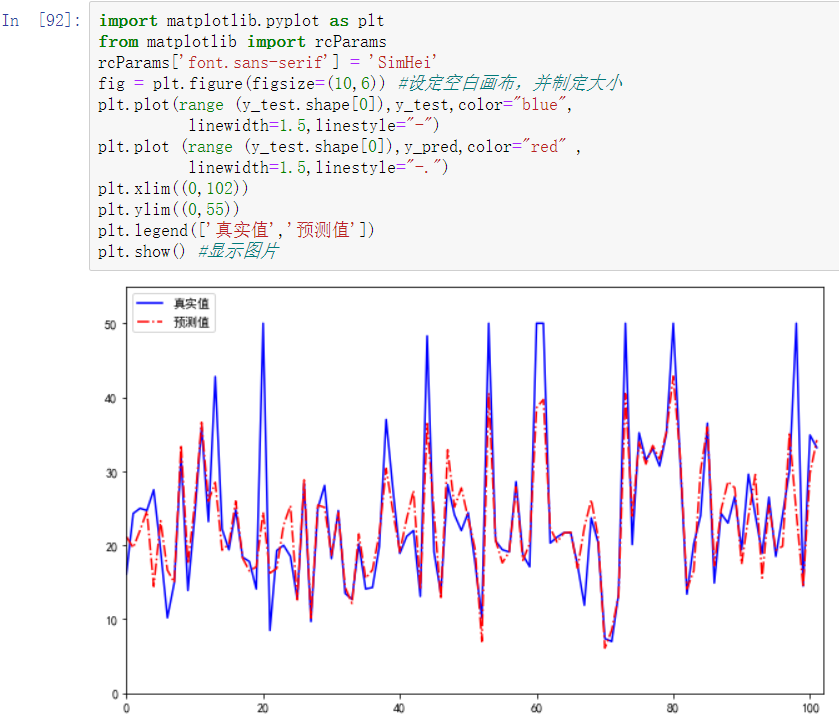
Task: Click the blue line sample in the legend
Action: pos(150,303)
